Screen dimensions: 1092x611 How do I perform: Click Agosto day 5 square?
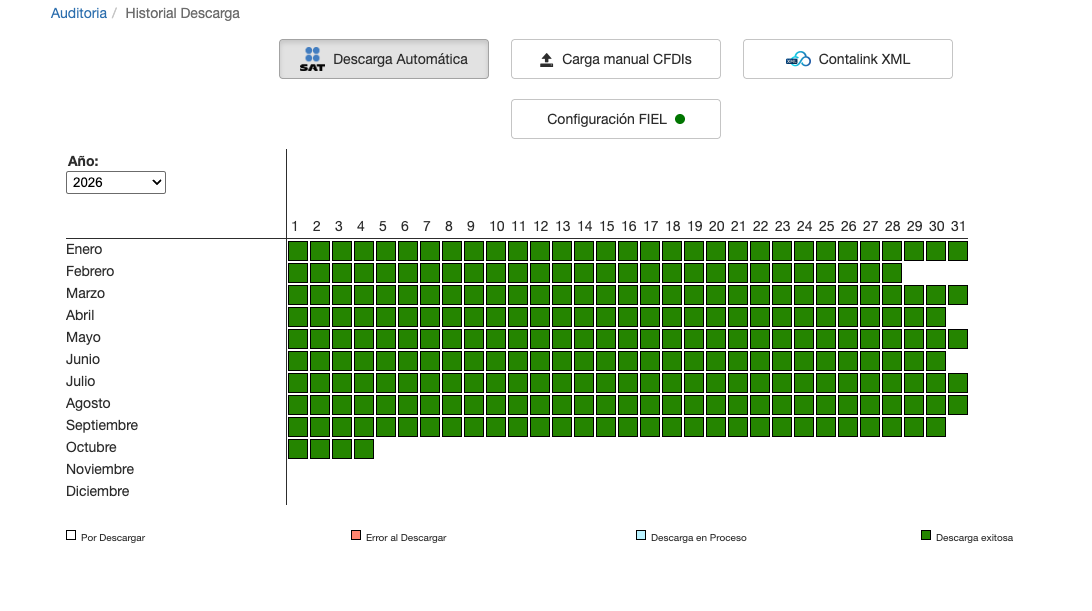[386, 405]
